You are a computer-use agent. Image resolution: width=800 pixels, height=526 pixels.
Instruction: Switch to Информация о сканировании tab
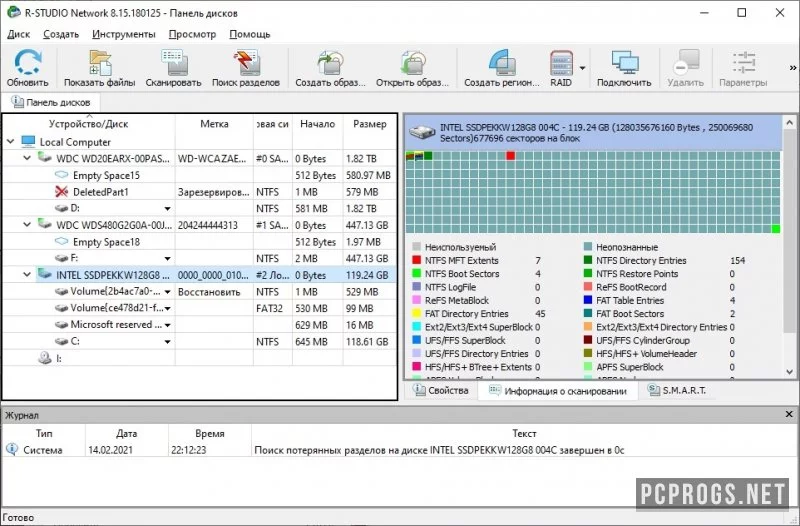(558, 391)
